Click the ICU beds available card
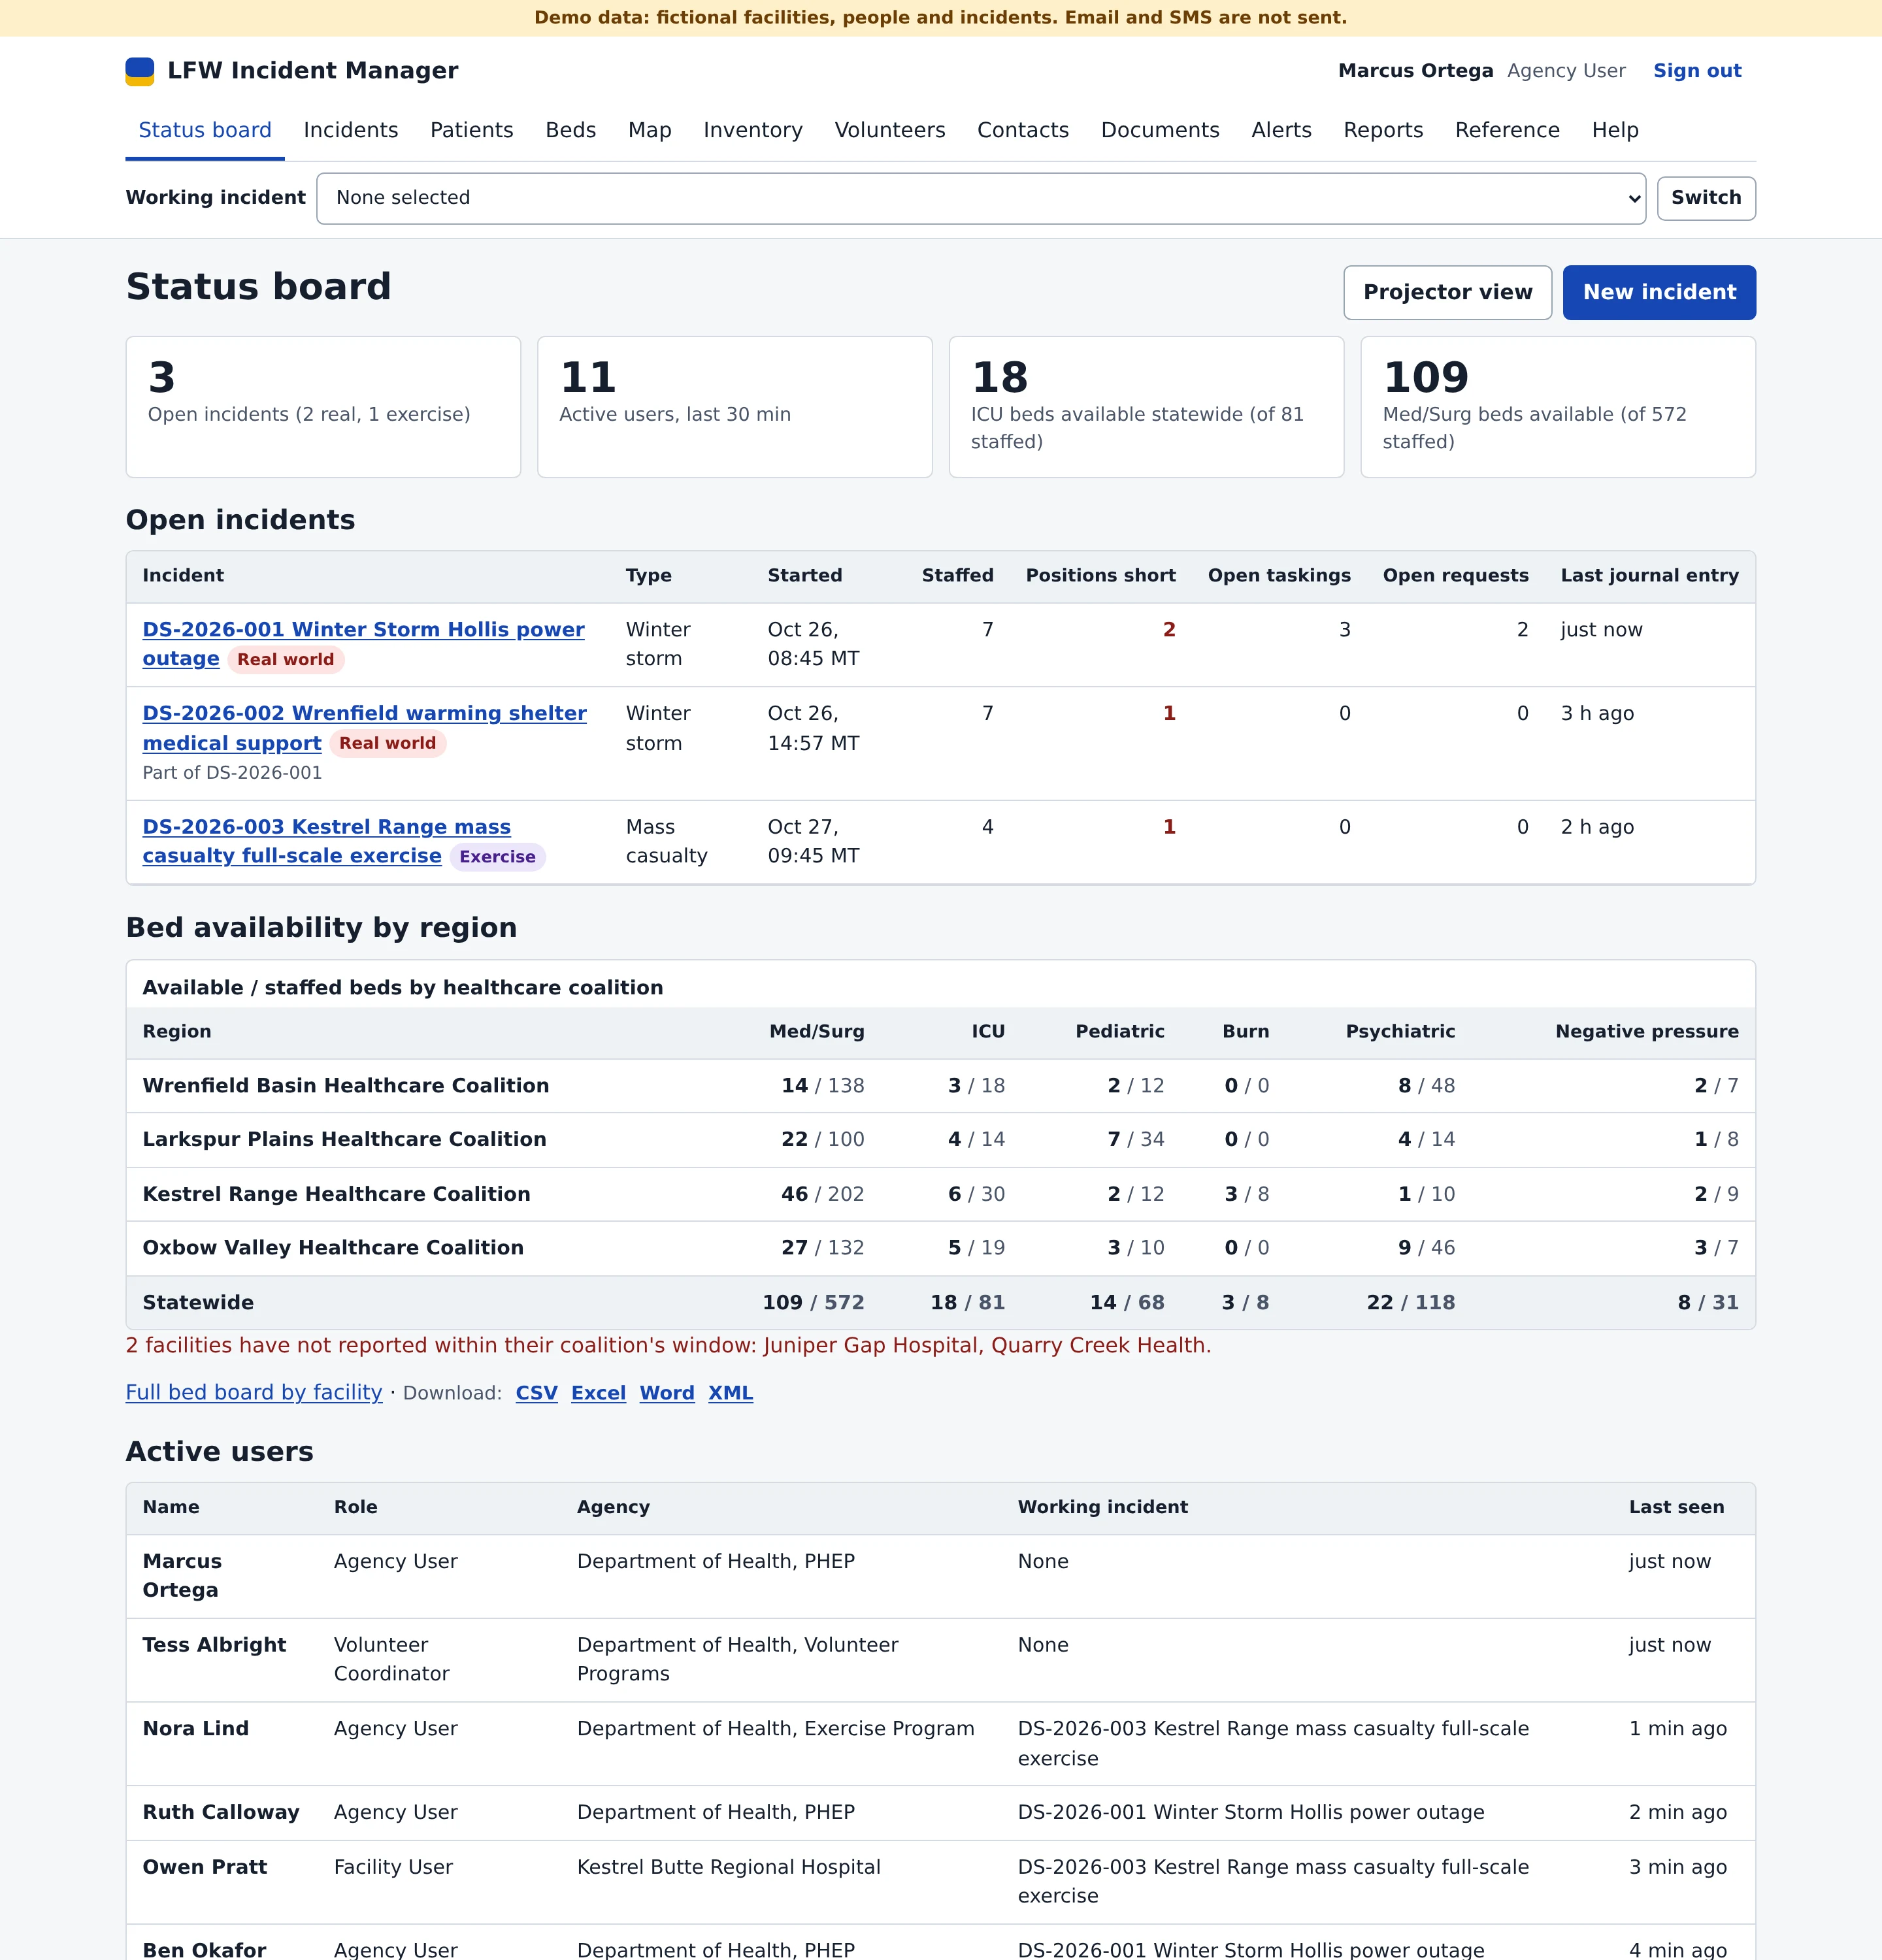 (1146, 407)
